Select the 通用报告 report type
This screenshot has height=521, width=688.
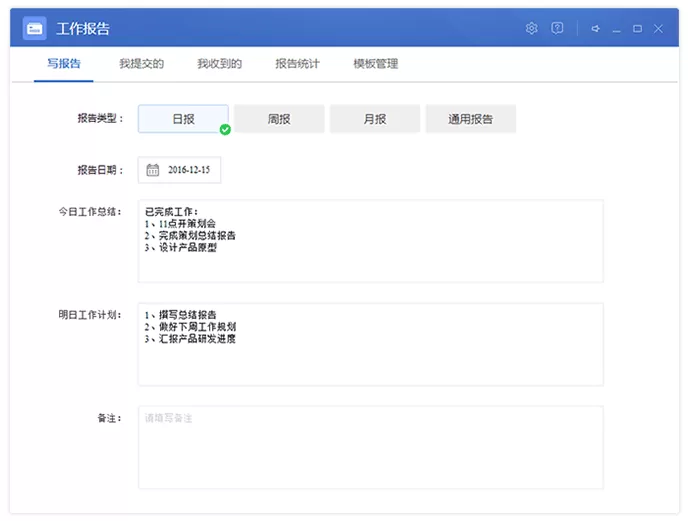click(470, 119)
